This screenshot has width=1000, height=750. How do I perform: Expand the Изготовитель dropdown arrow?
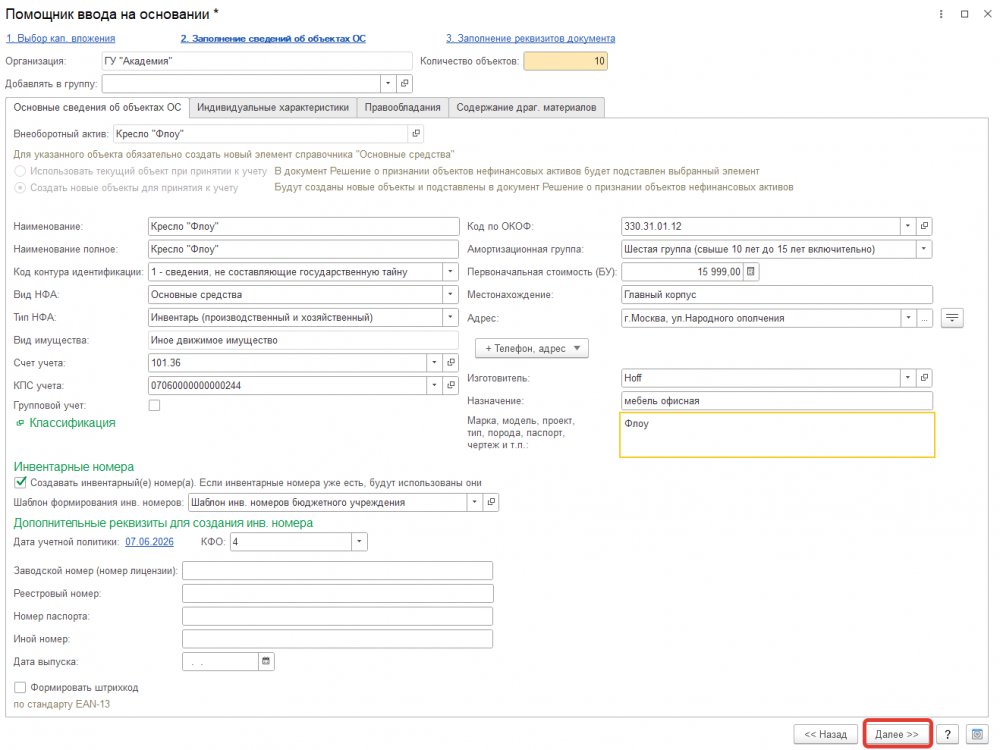(908, 378)
